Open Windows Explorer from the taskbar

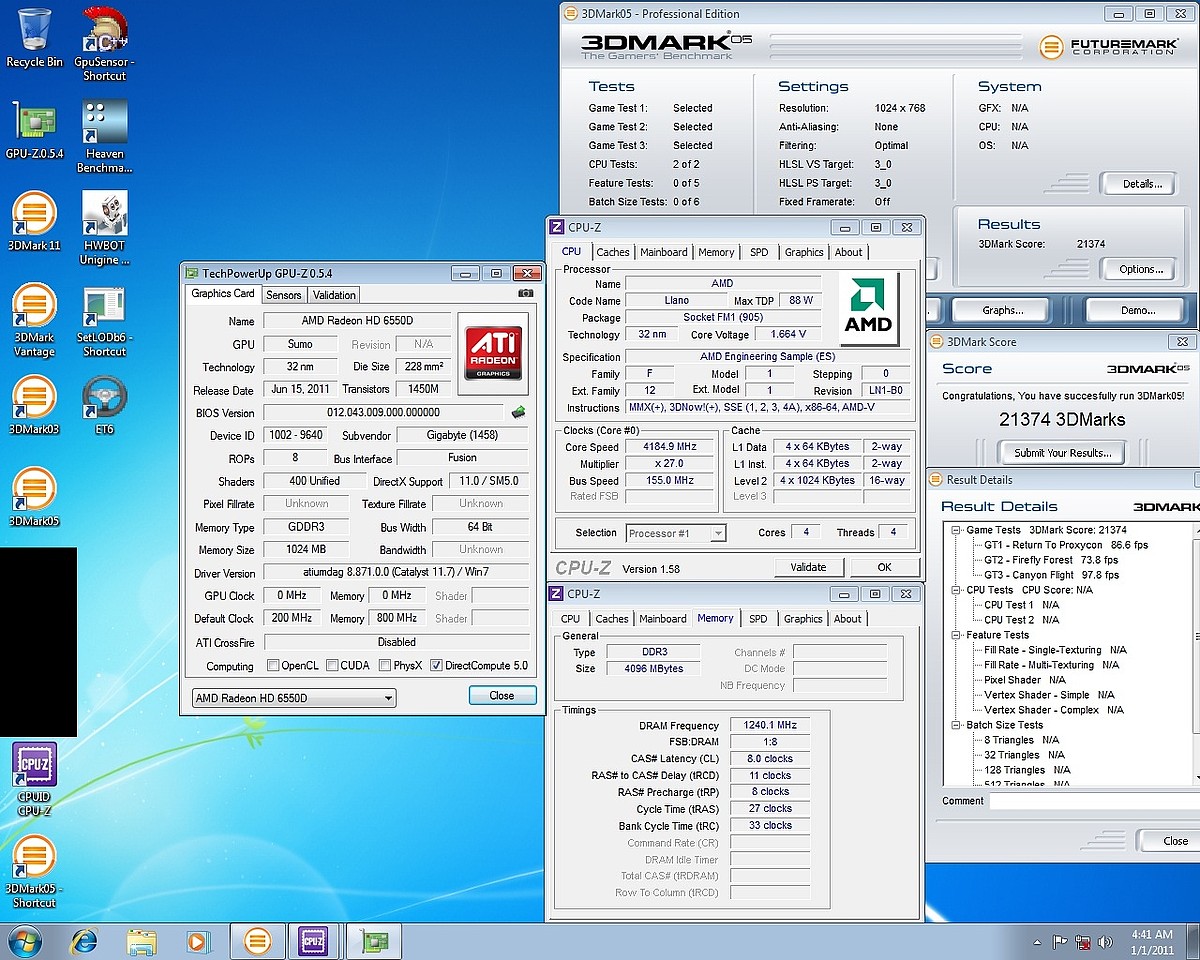142,941
